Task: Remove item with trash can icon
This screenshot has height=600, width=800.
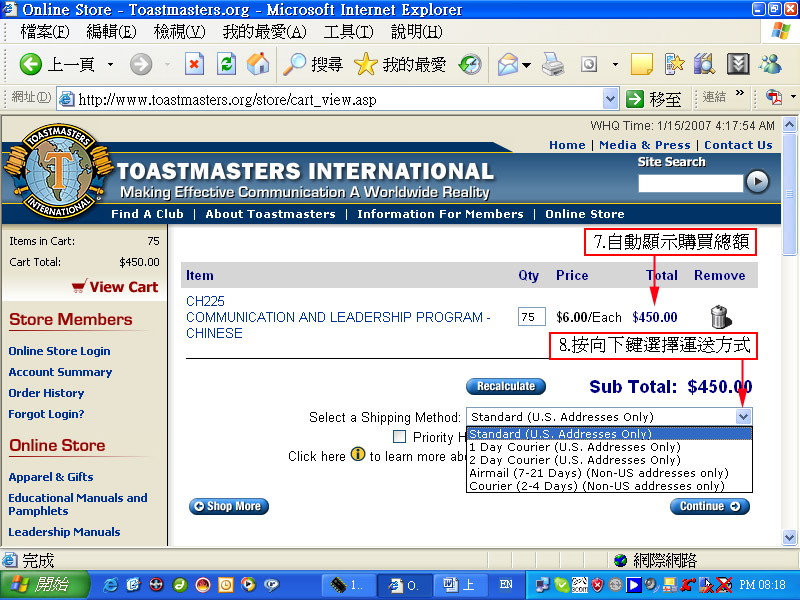Action: click(720, 317)
